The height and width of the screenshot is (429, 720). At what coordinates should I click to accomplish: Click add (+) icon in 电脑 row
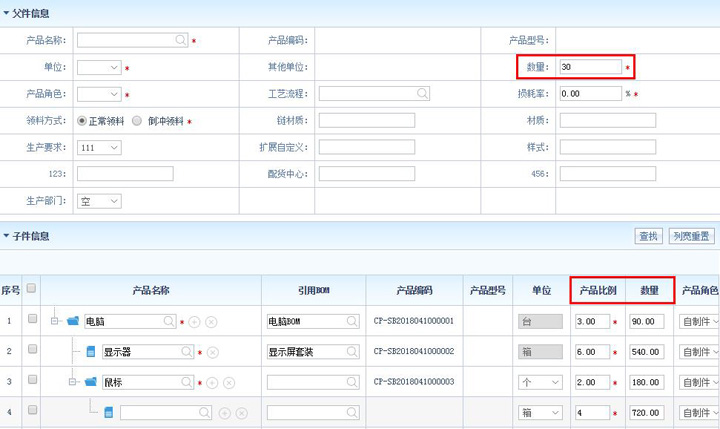pyautogui.click(x=195, y=322)
